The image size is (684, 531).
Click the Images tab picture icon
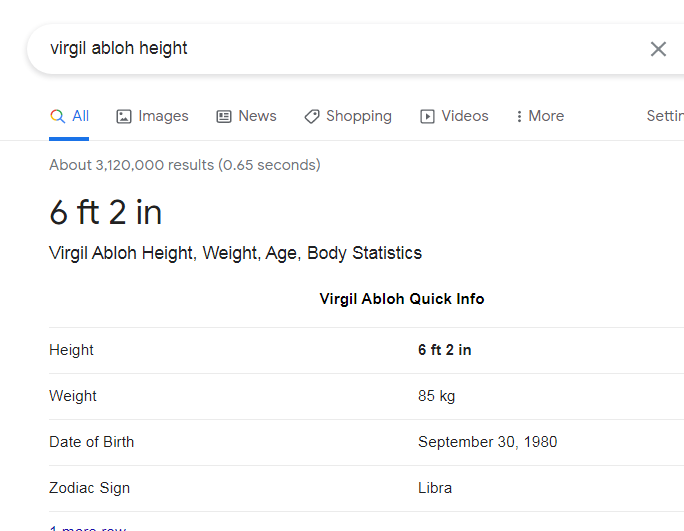coord(123,116)
